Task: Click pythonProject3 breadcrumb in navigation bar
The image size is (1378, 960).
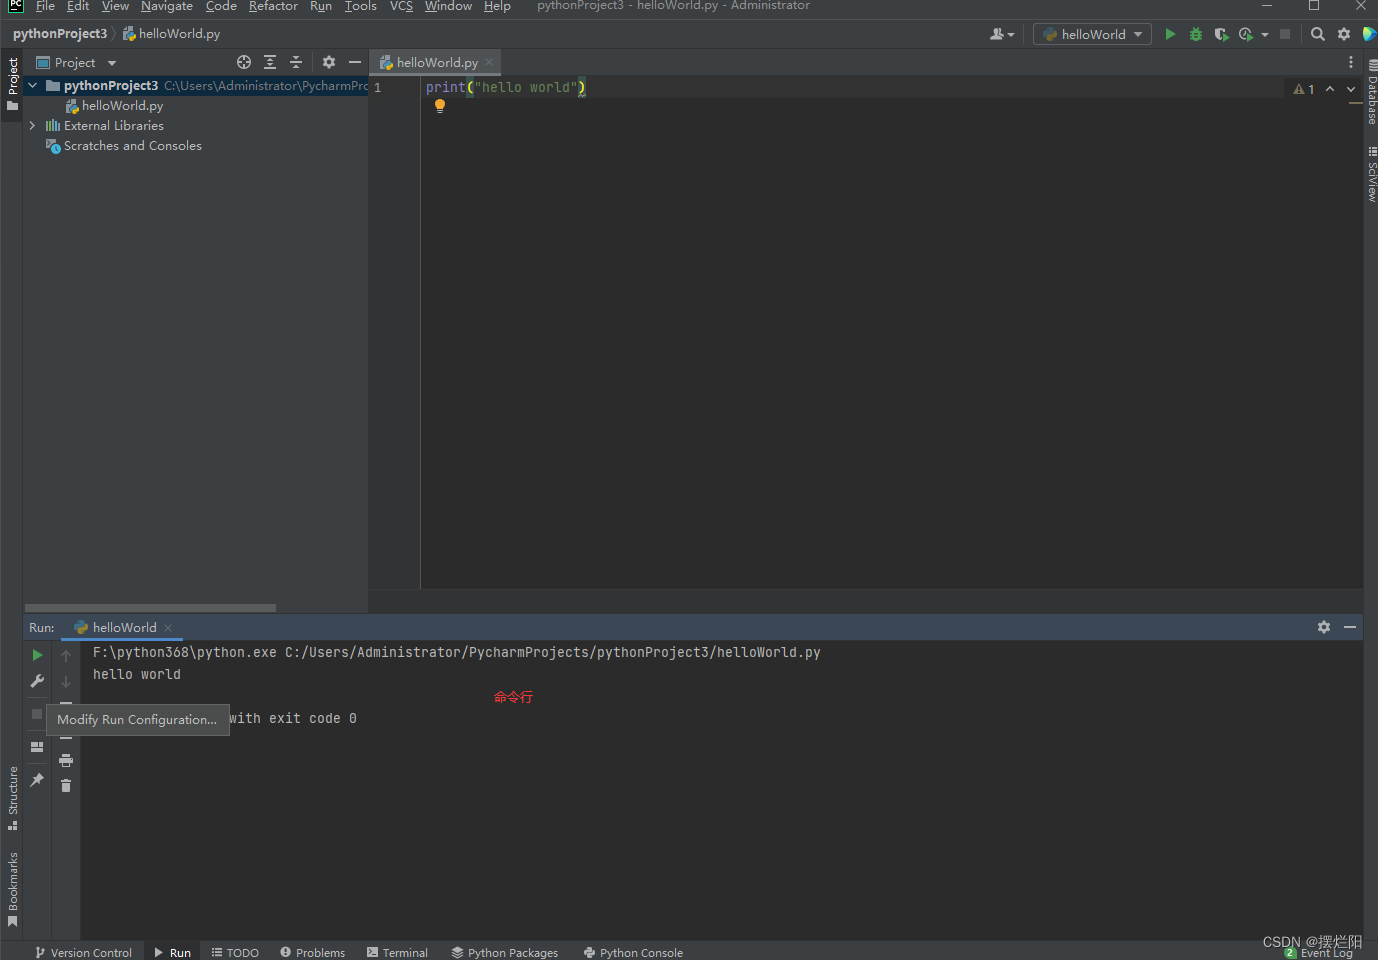Action: 60,34
